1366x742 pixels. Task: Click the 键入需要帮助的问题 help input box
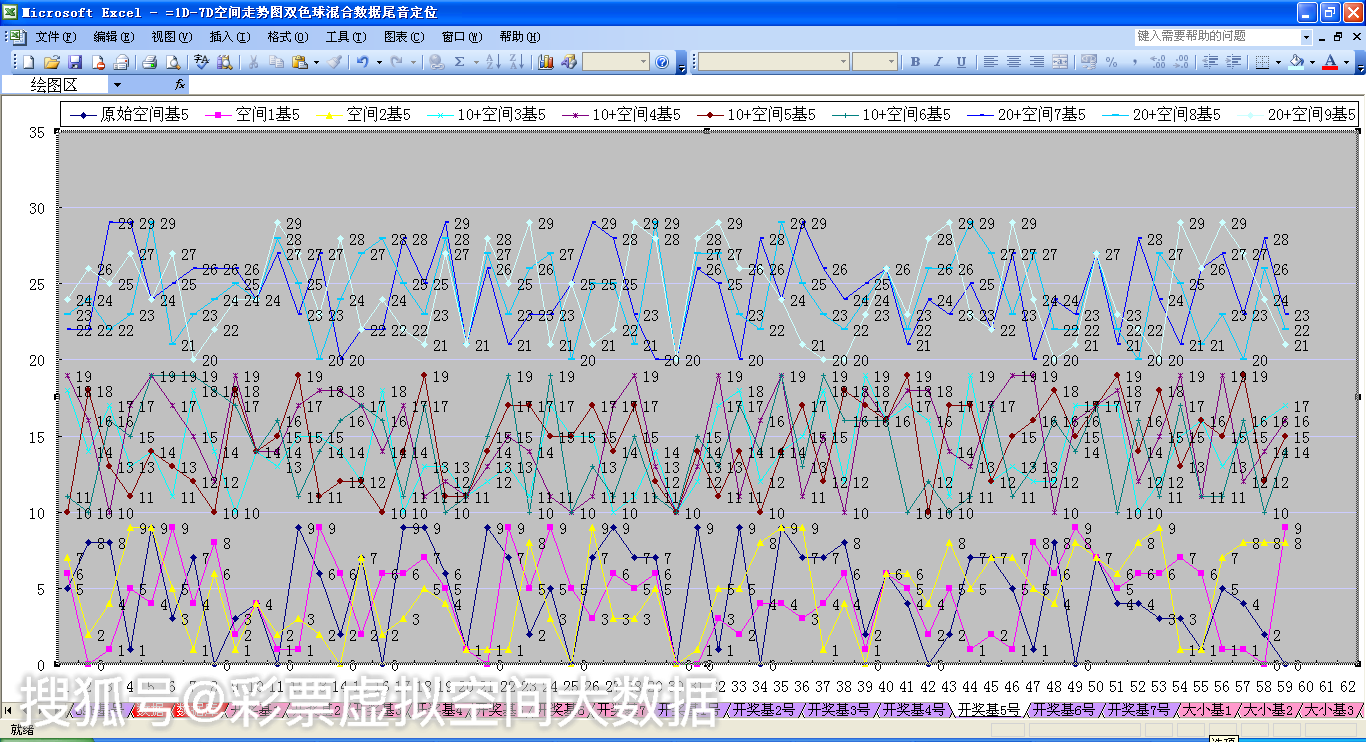tap(1217, 37)
